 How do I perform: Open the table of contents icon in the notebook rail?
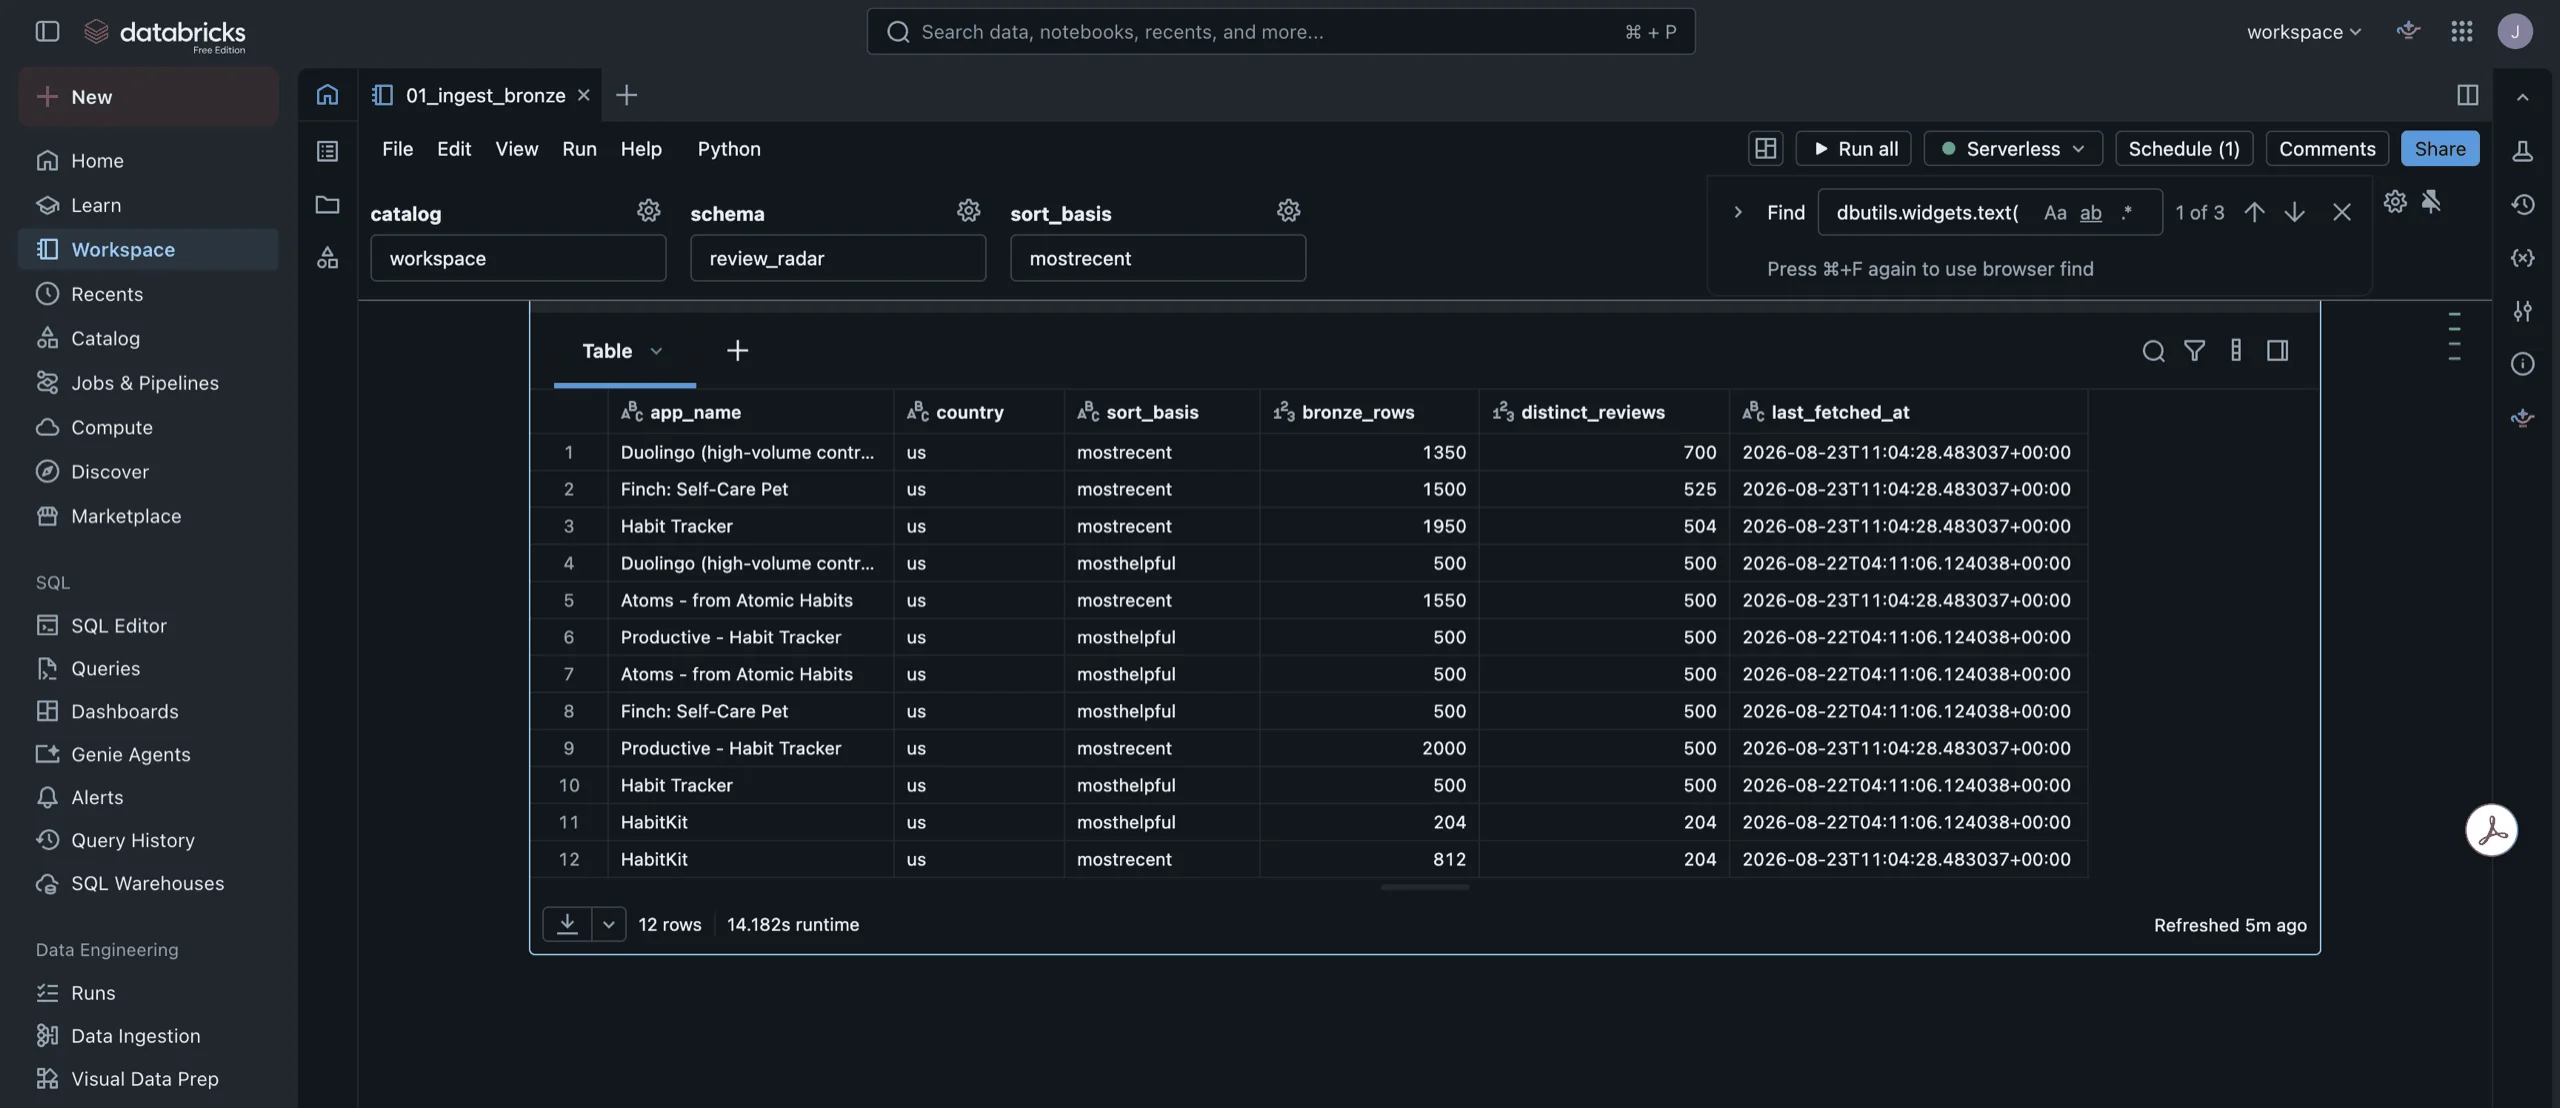327,151
